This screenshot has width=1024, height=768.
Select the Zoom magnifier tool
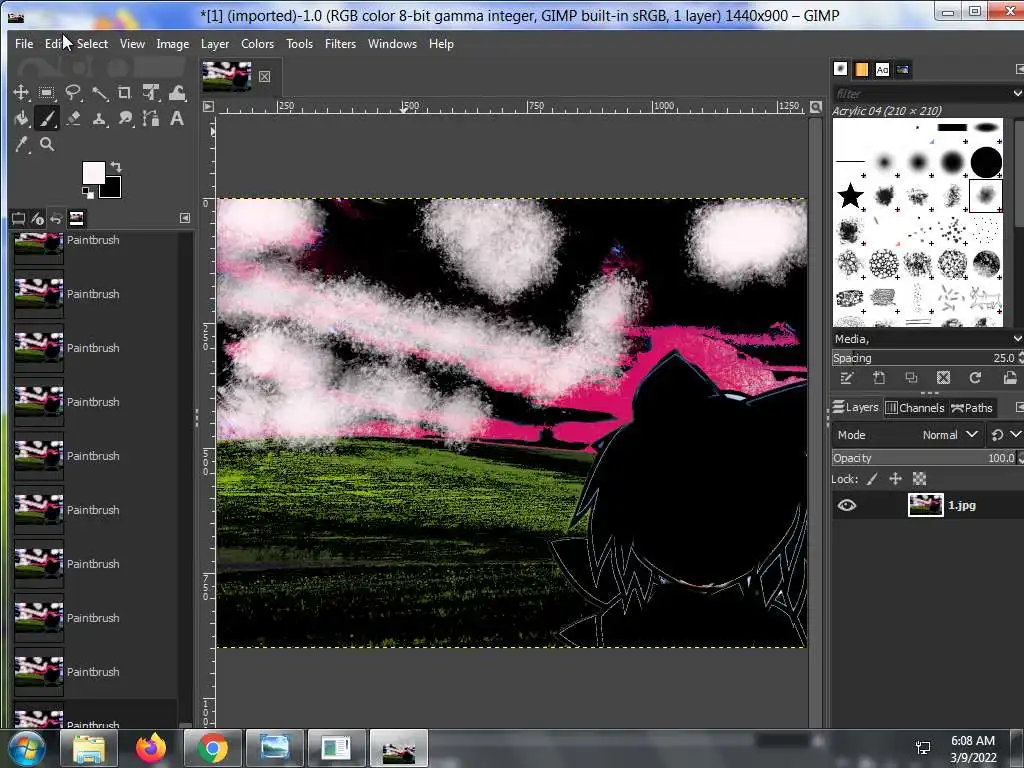pos(46,144)
